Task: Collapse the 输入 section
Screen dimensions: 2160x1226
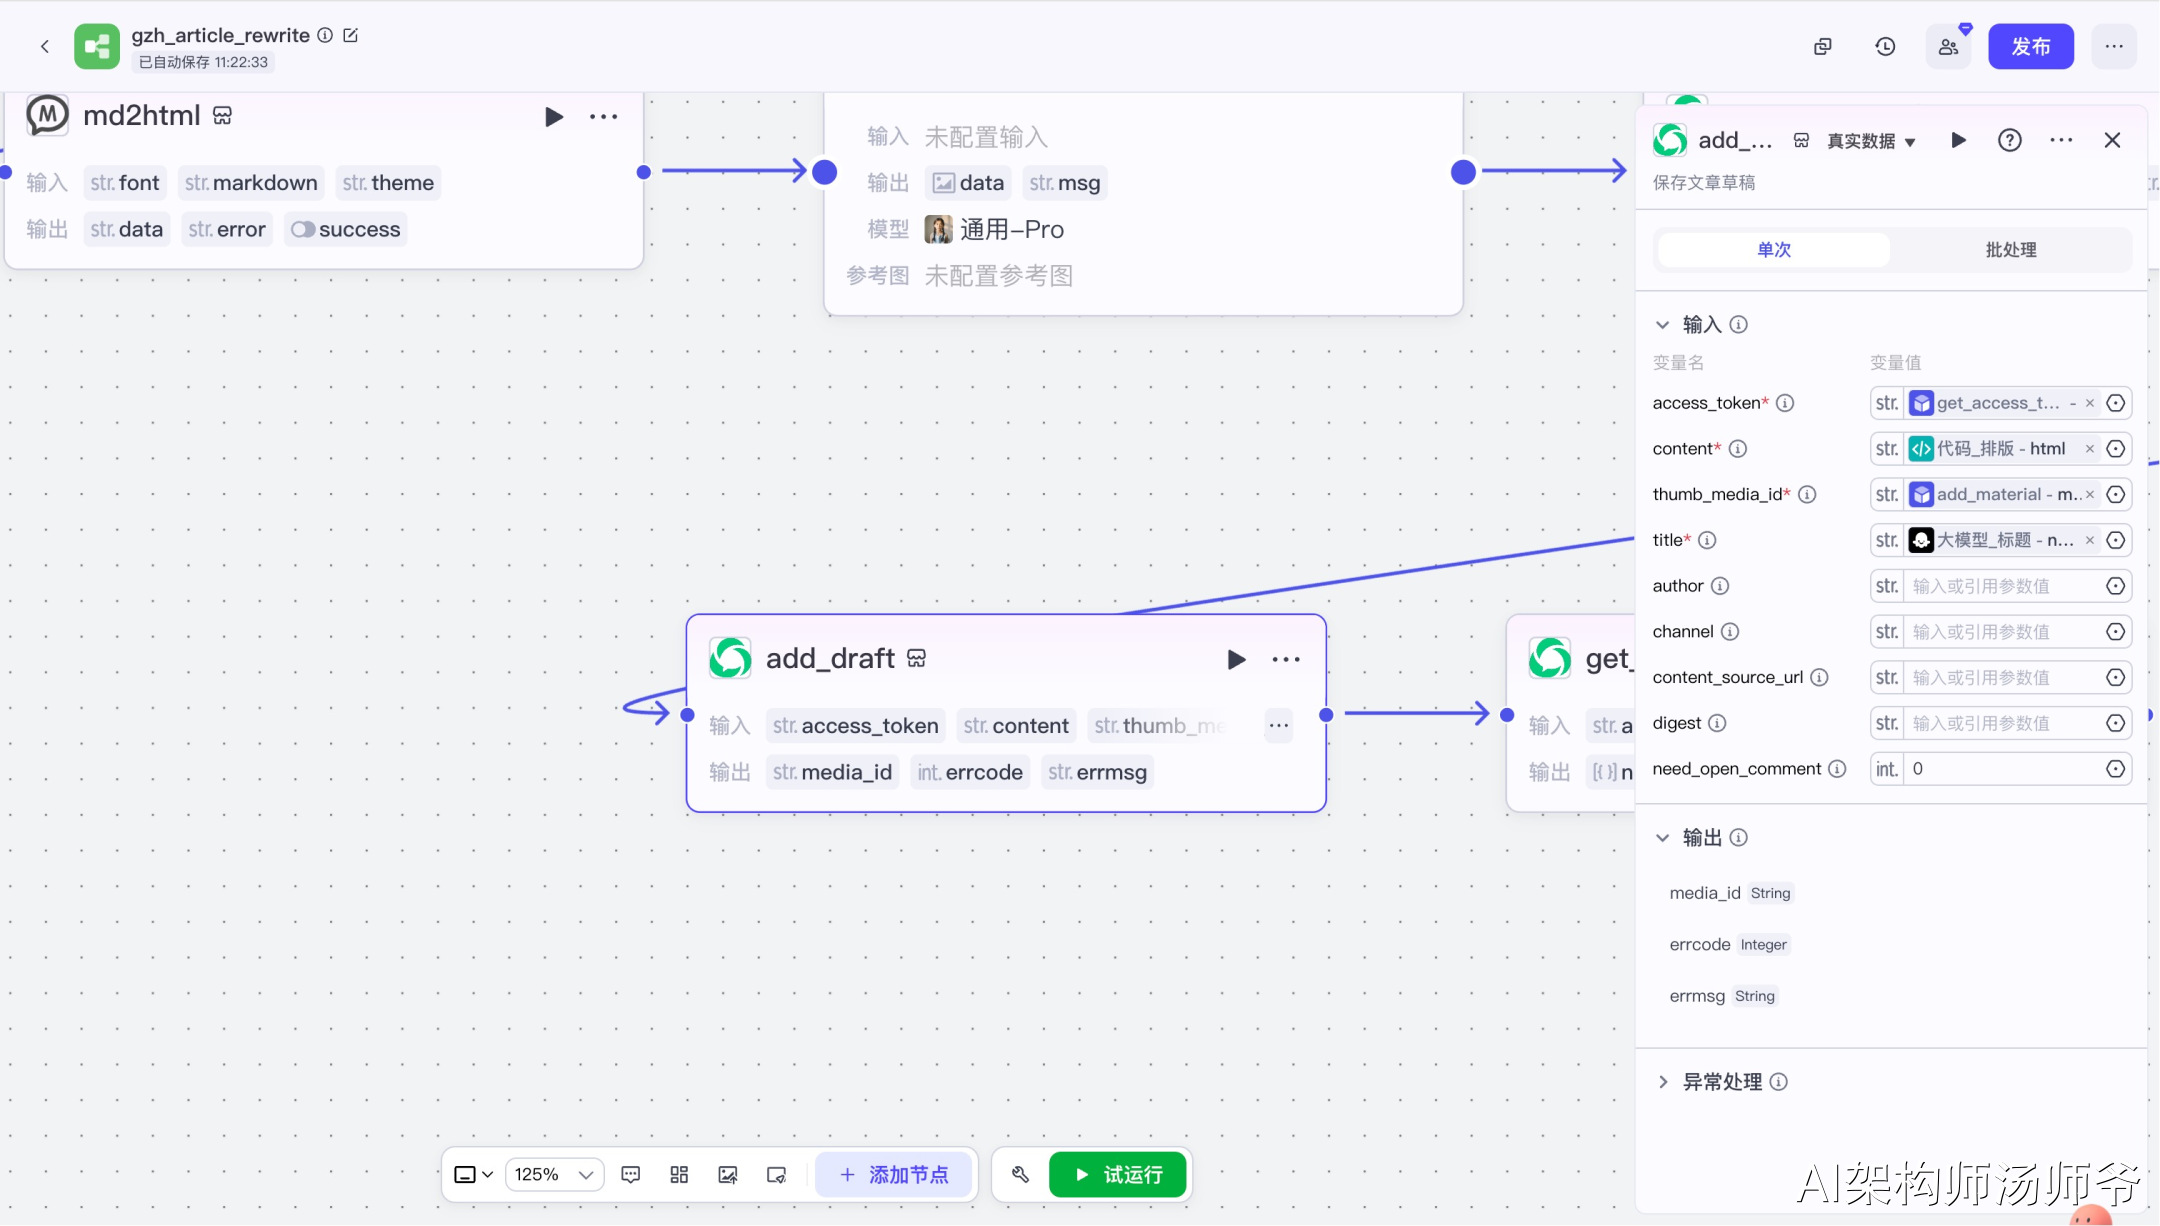Action: tap(1662, 325)
